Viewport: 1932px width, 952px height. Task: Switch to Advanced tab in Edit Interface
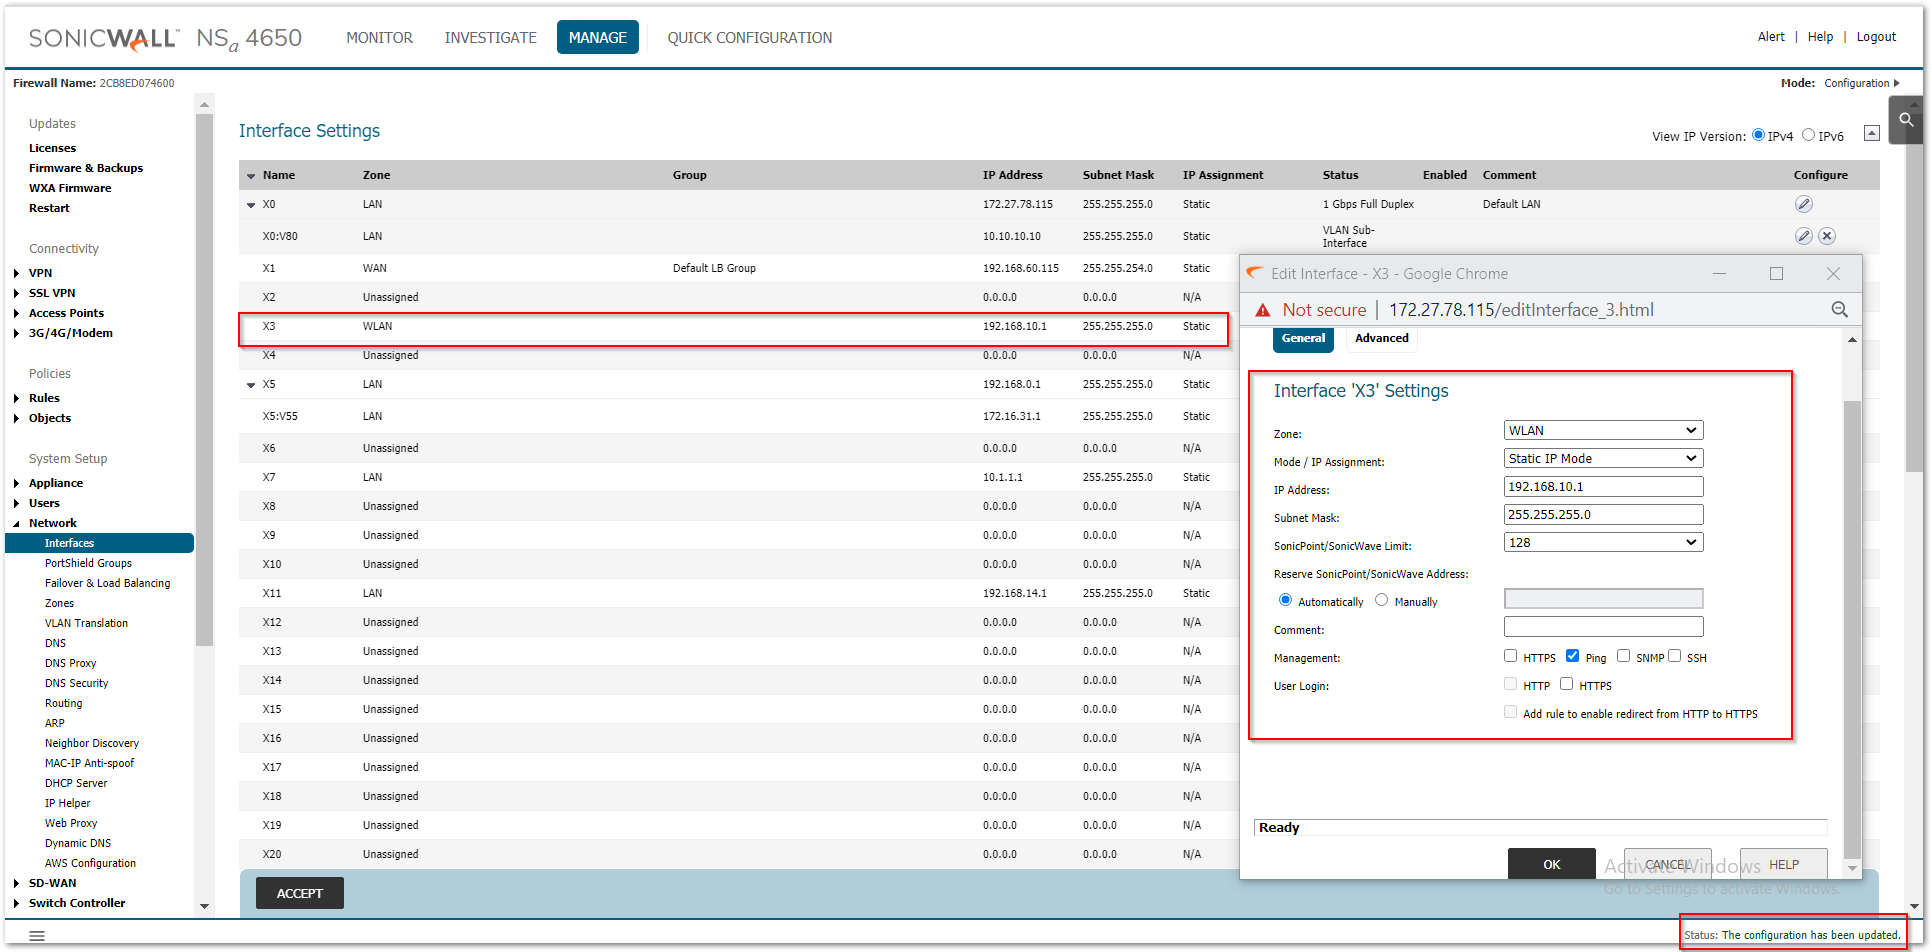(1382, 339)
